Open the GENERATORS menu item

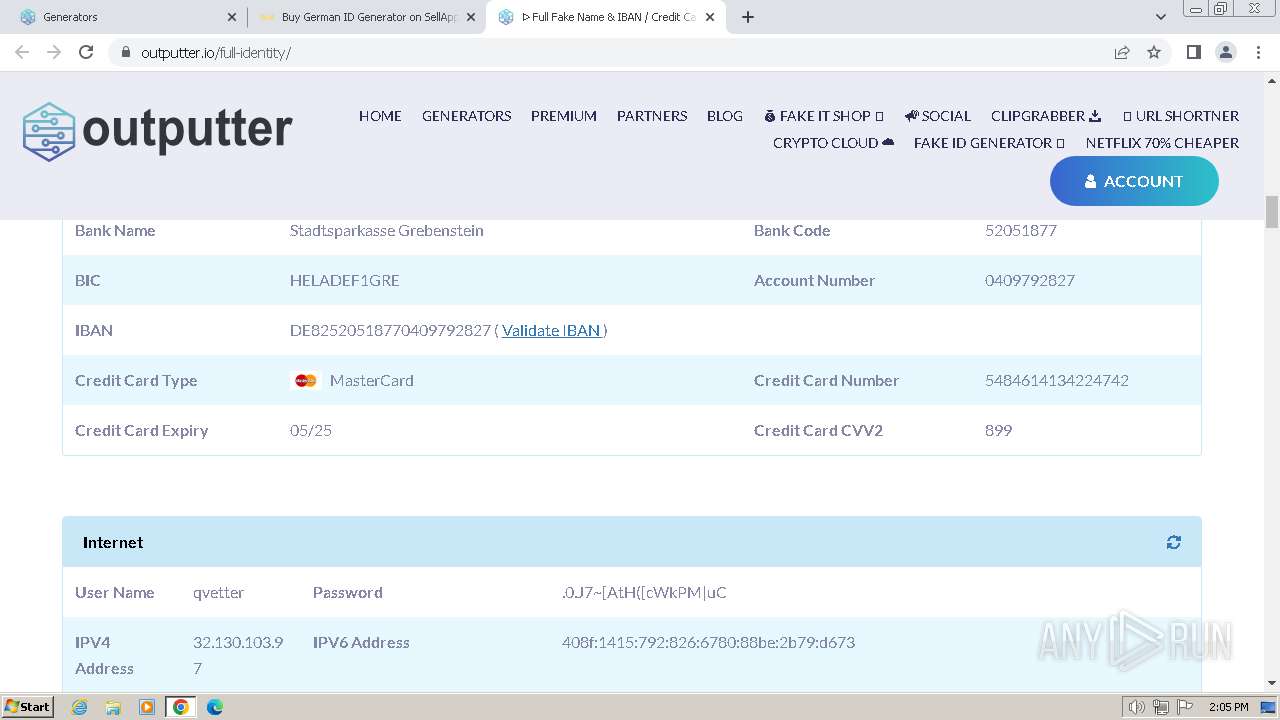(x=466, y=116)
